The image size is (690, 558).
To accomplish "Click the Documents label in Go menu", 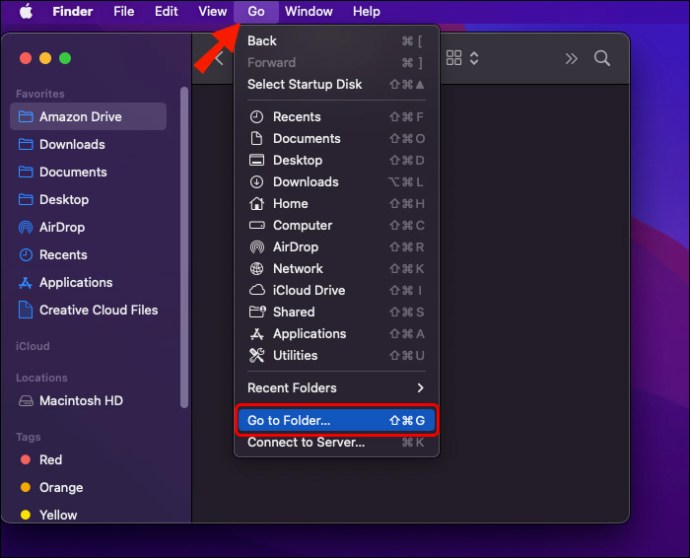I will [x=307, y=138].
